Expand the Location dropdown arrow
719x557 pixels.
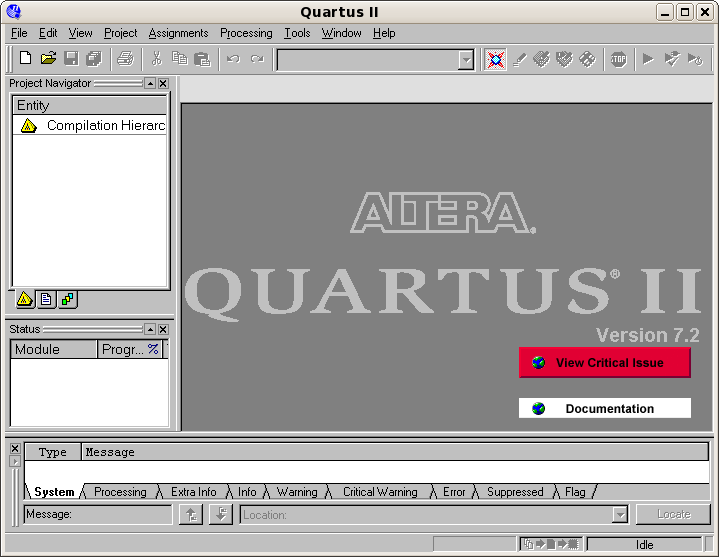pos(619,515)
